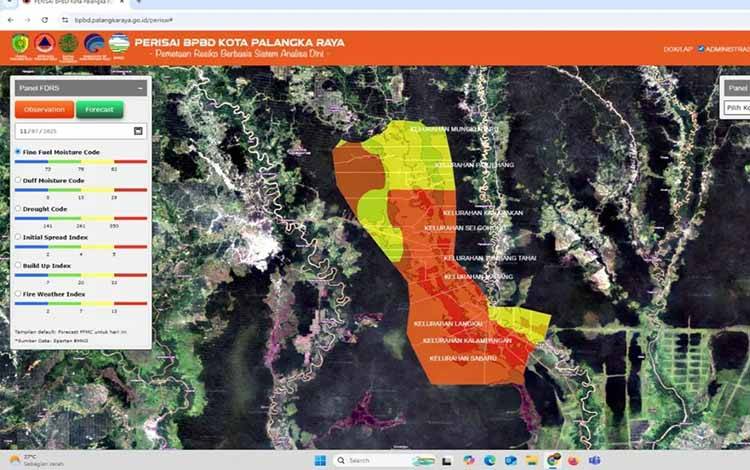Open File Explorer from the taskbar
The width and height of the screenshot is (750, 470).
coord(531,460)
